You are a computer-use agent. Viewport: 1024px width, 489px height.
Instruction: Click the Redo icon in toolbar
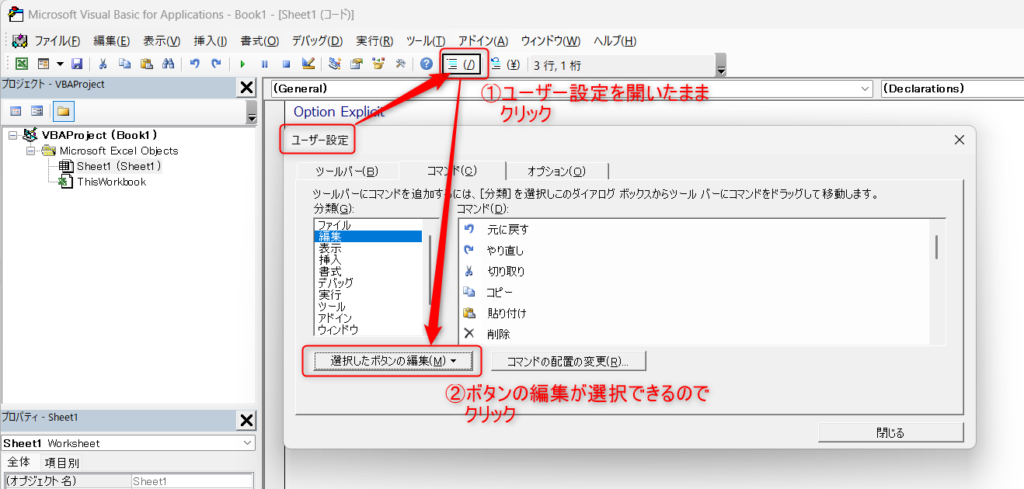pos(216,64)
